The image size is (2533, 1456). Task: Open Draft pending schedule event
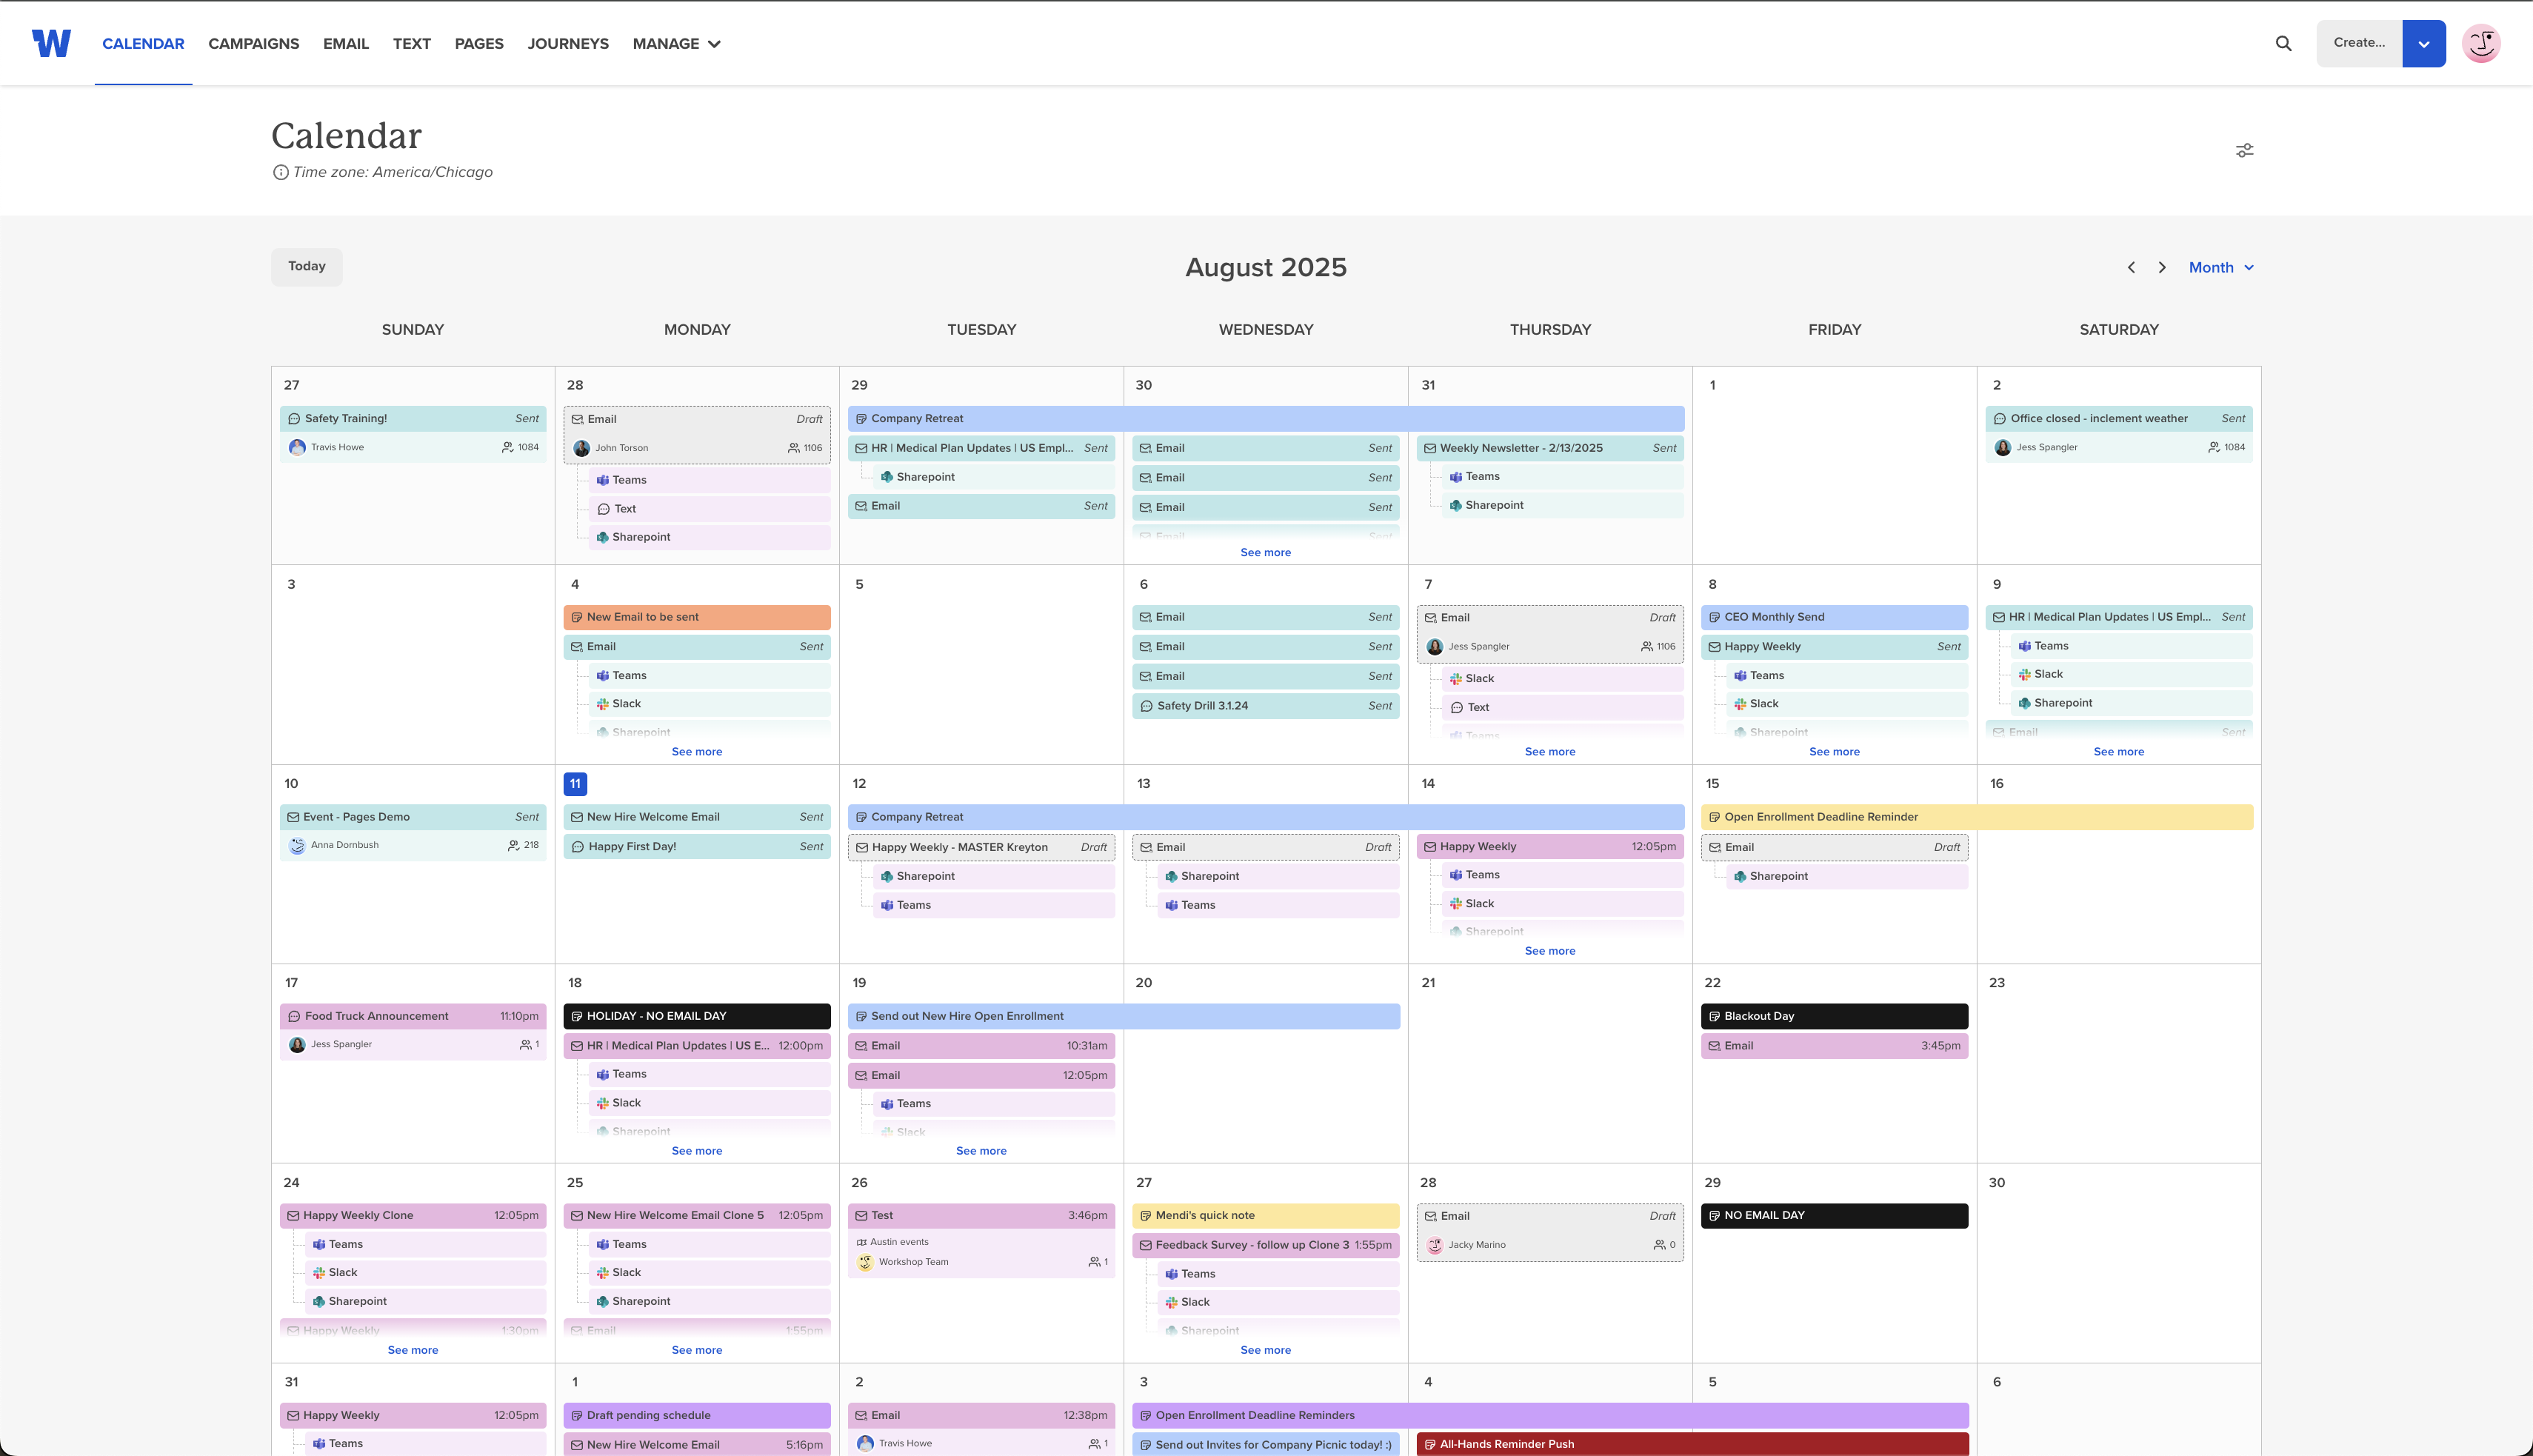[x=697, y=1415]
